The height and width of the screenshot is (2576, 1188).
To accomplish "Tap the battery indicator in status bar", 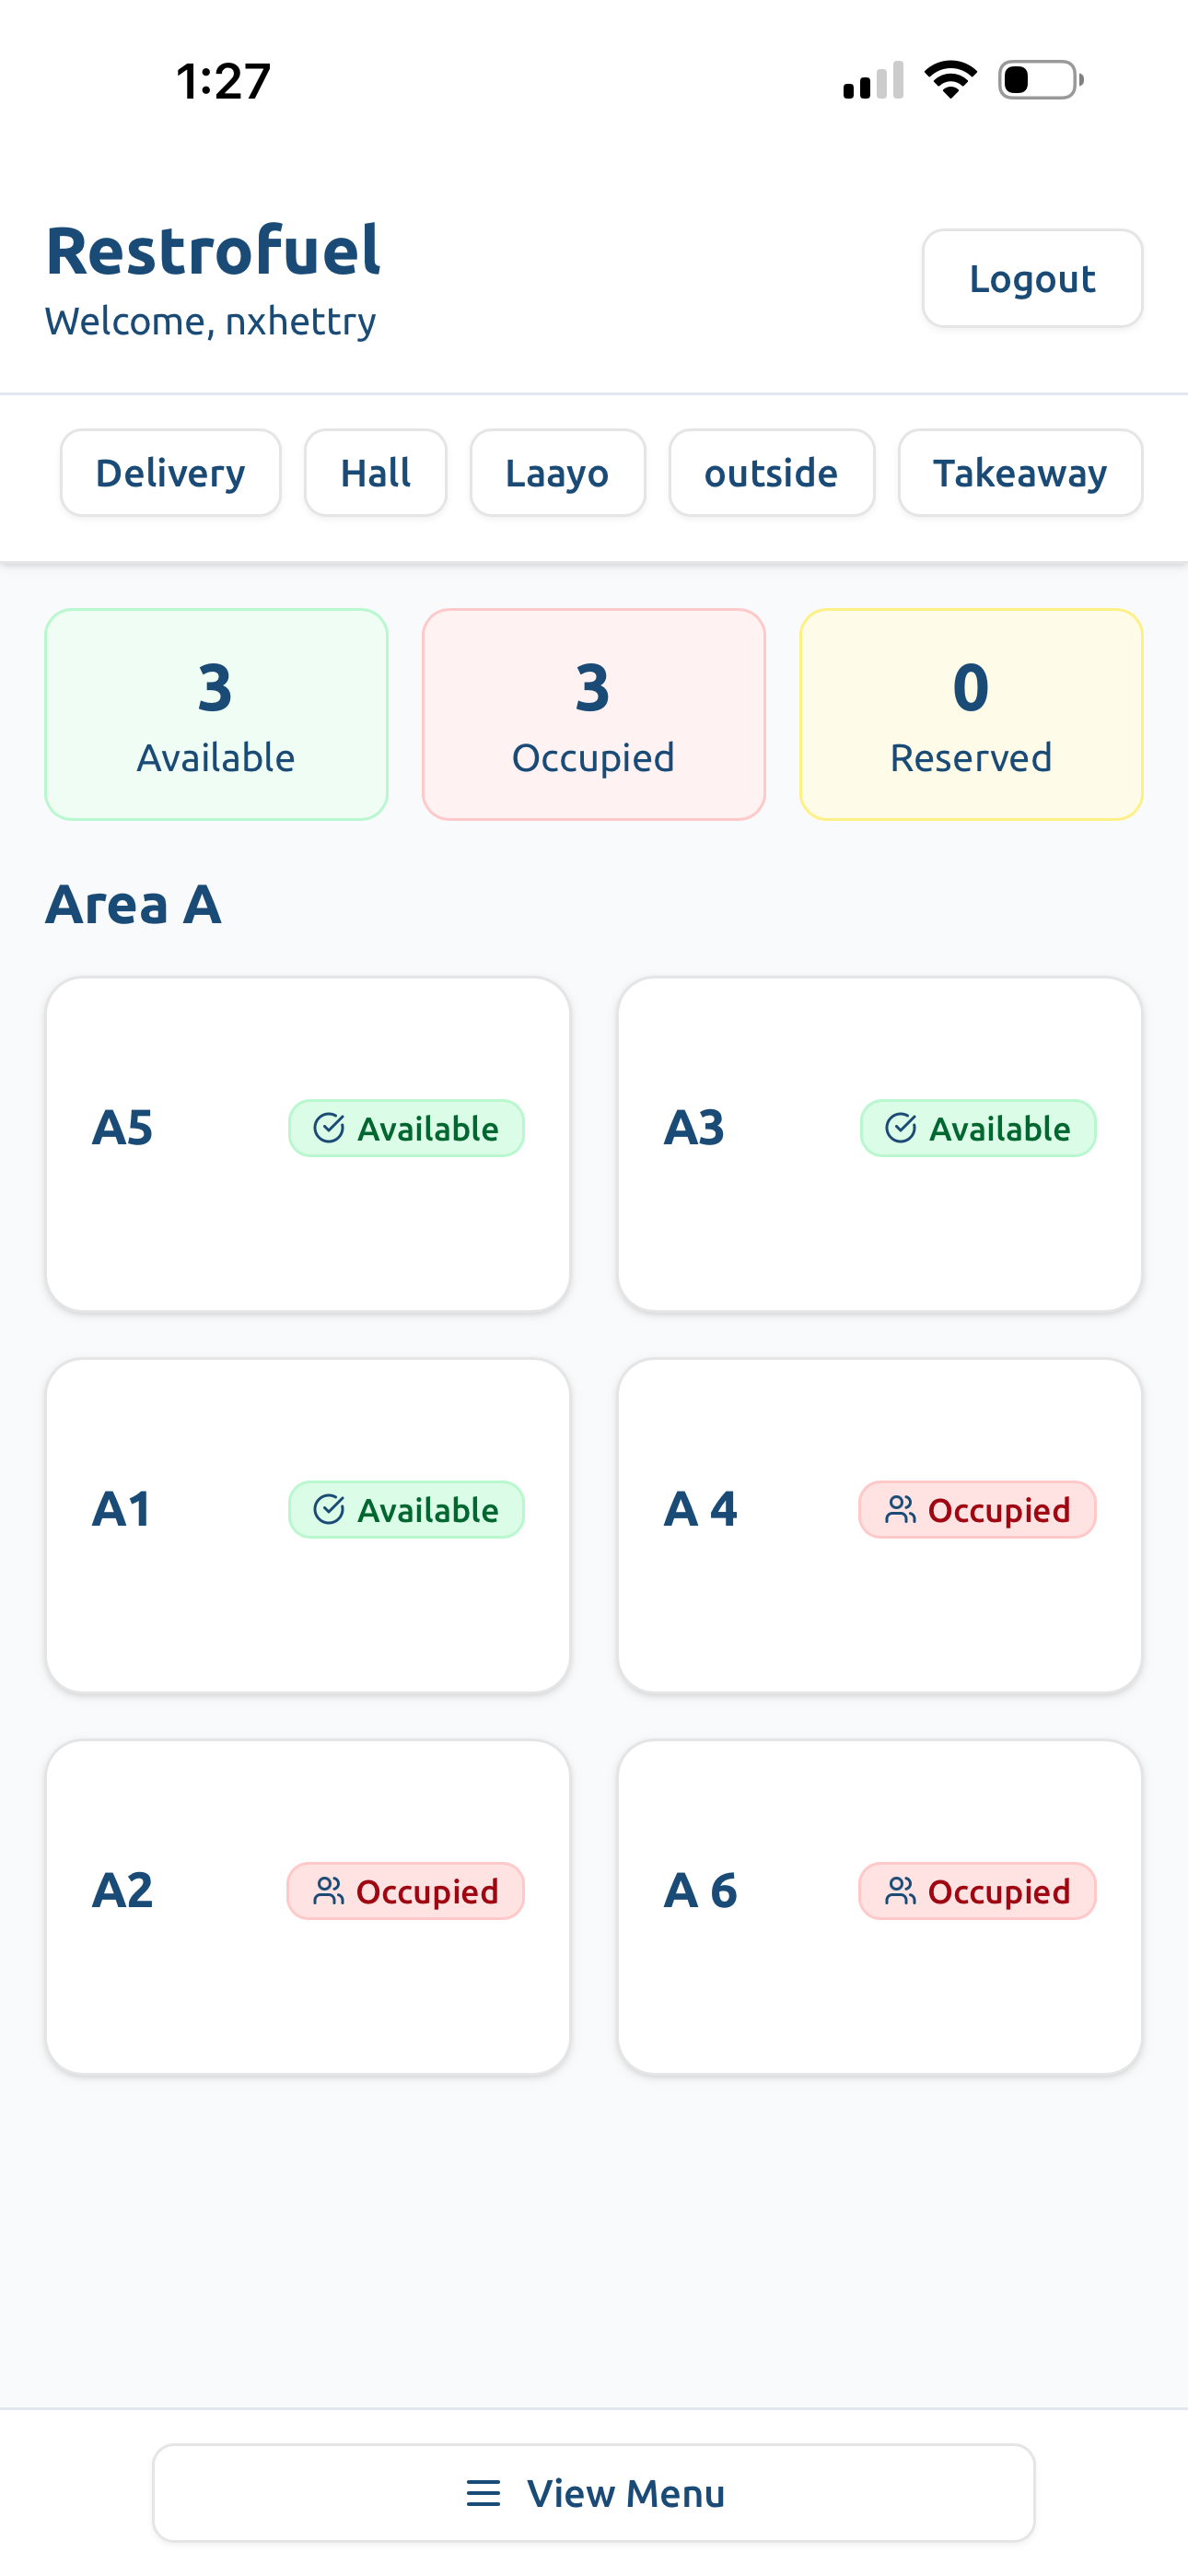I will click(1040, 79).
